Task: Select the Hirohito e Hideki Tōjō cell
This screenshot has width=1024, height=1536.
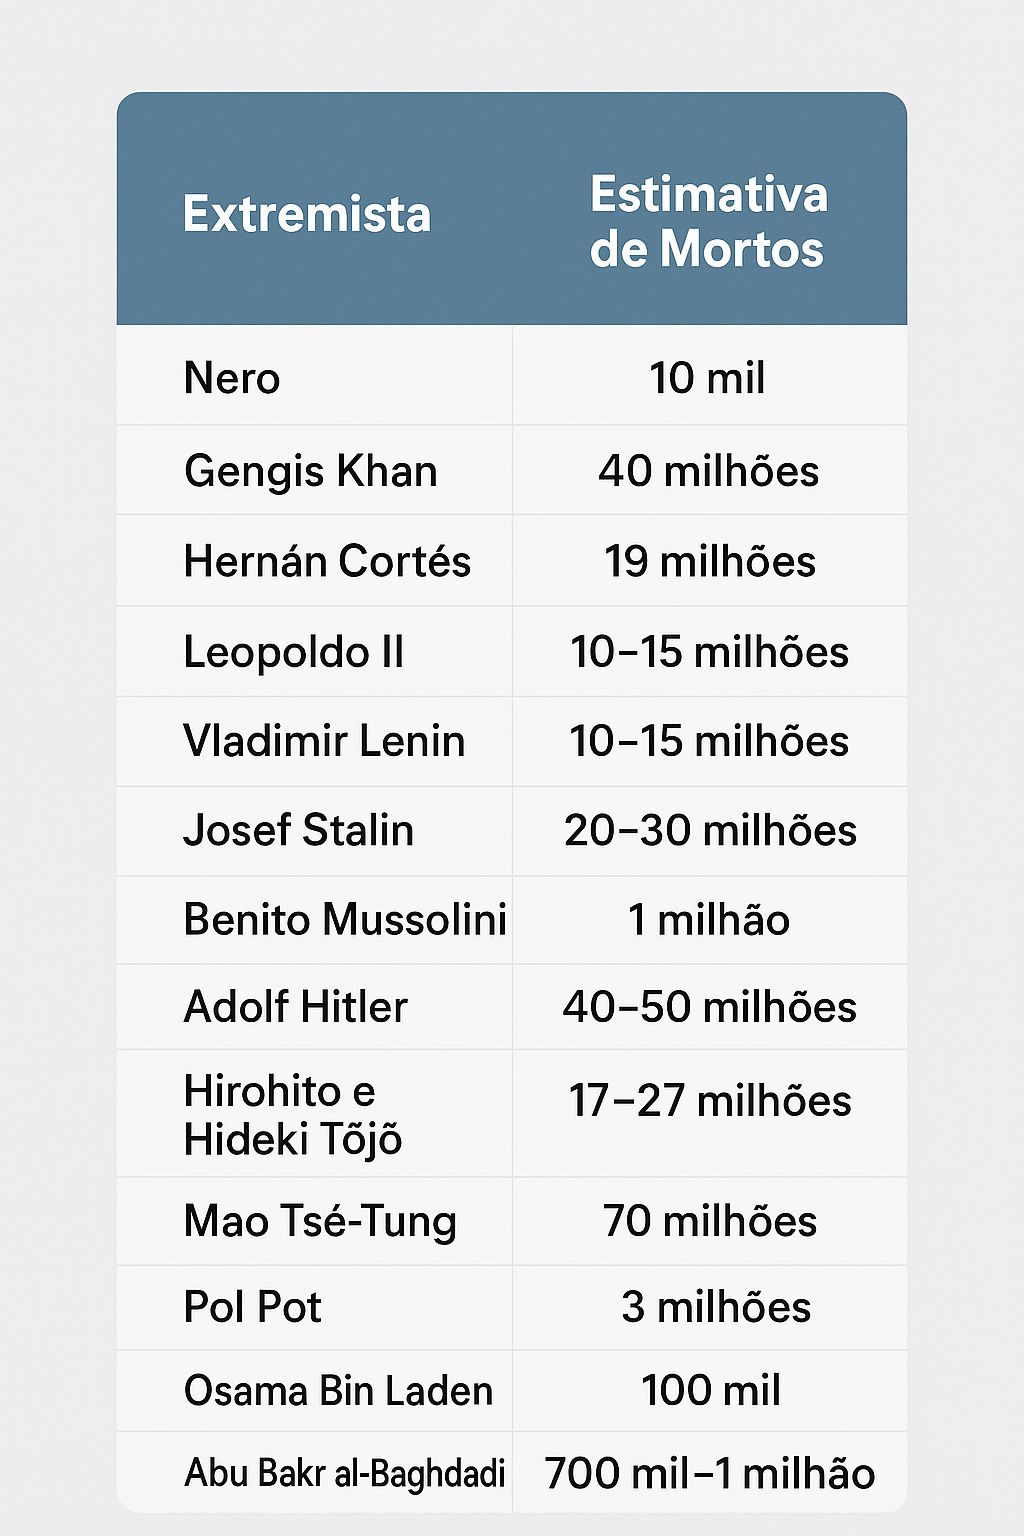Action: tap(293, 1114)
